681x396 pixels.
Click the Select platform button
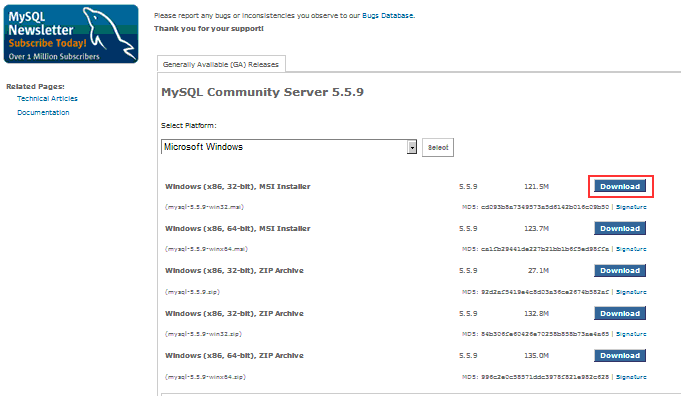[438, 148]
